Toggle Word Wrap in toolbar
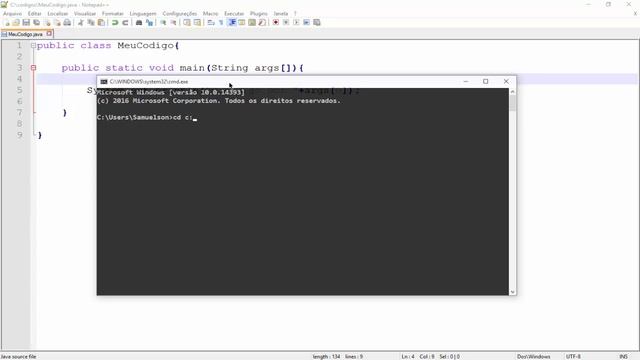Image resolution: width=640 pixels, height=360 pixels. [x=211, y=22]
